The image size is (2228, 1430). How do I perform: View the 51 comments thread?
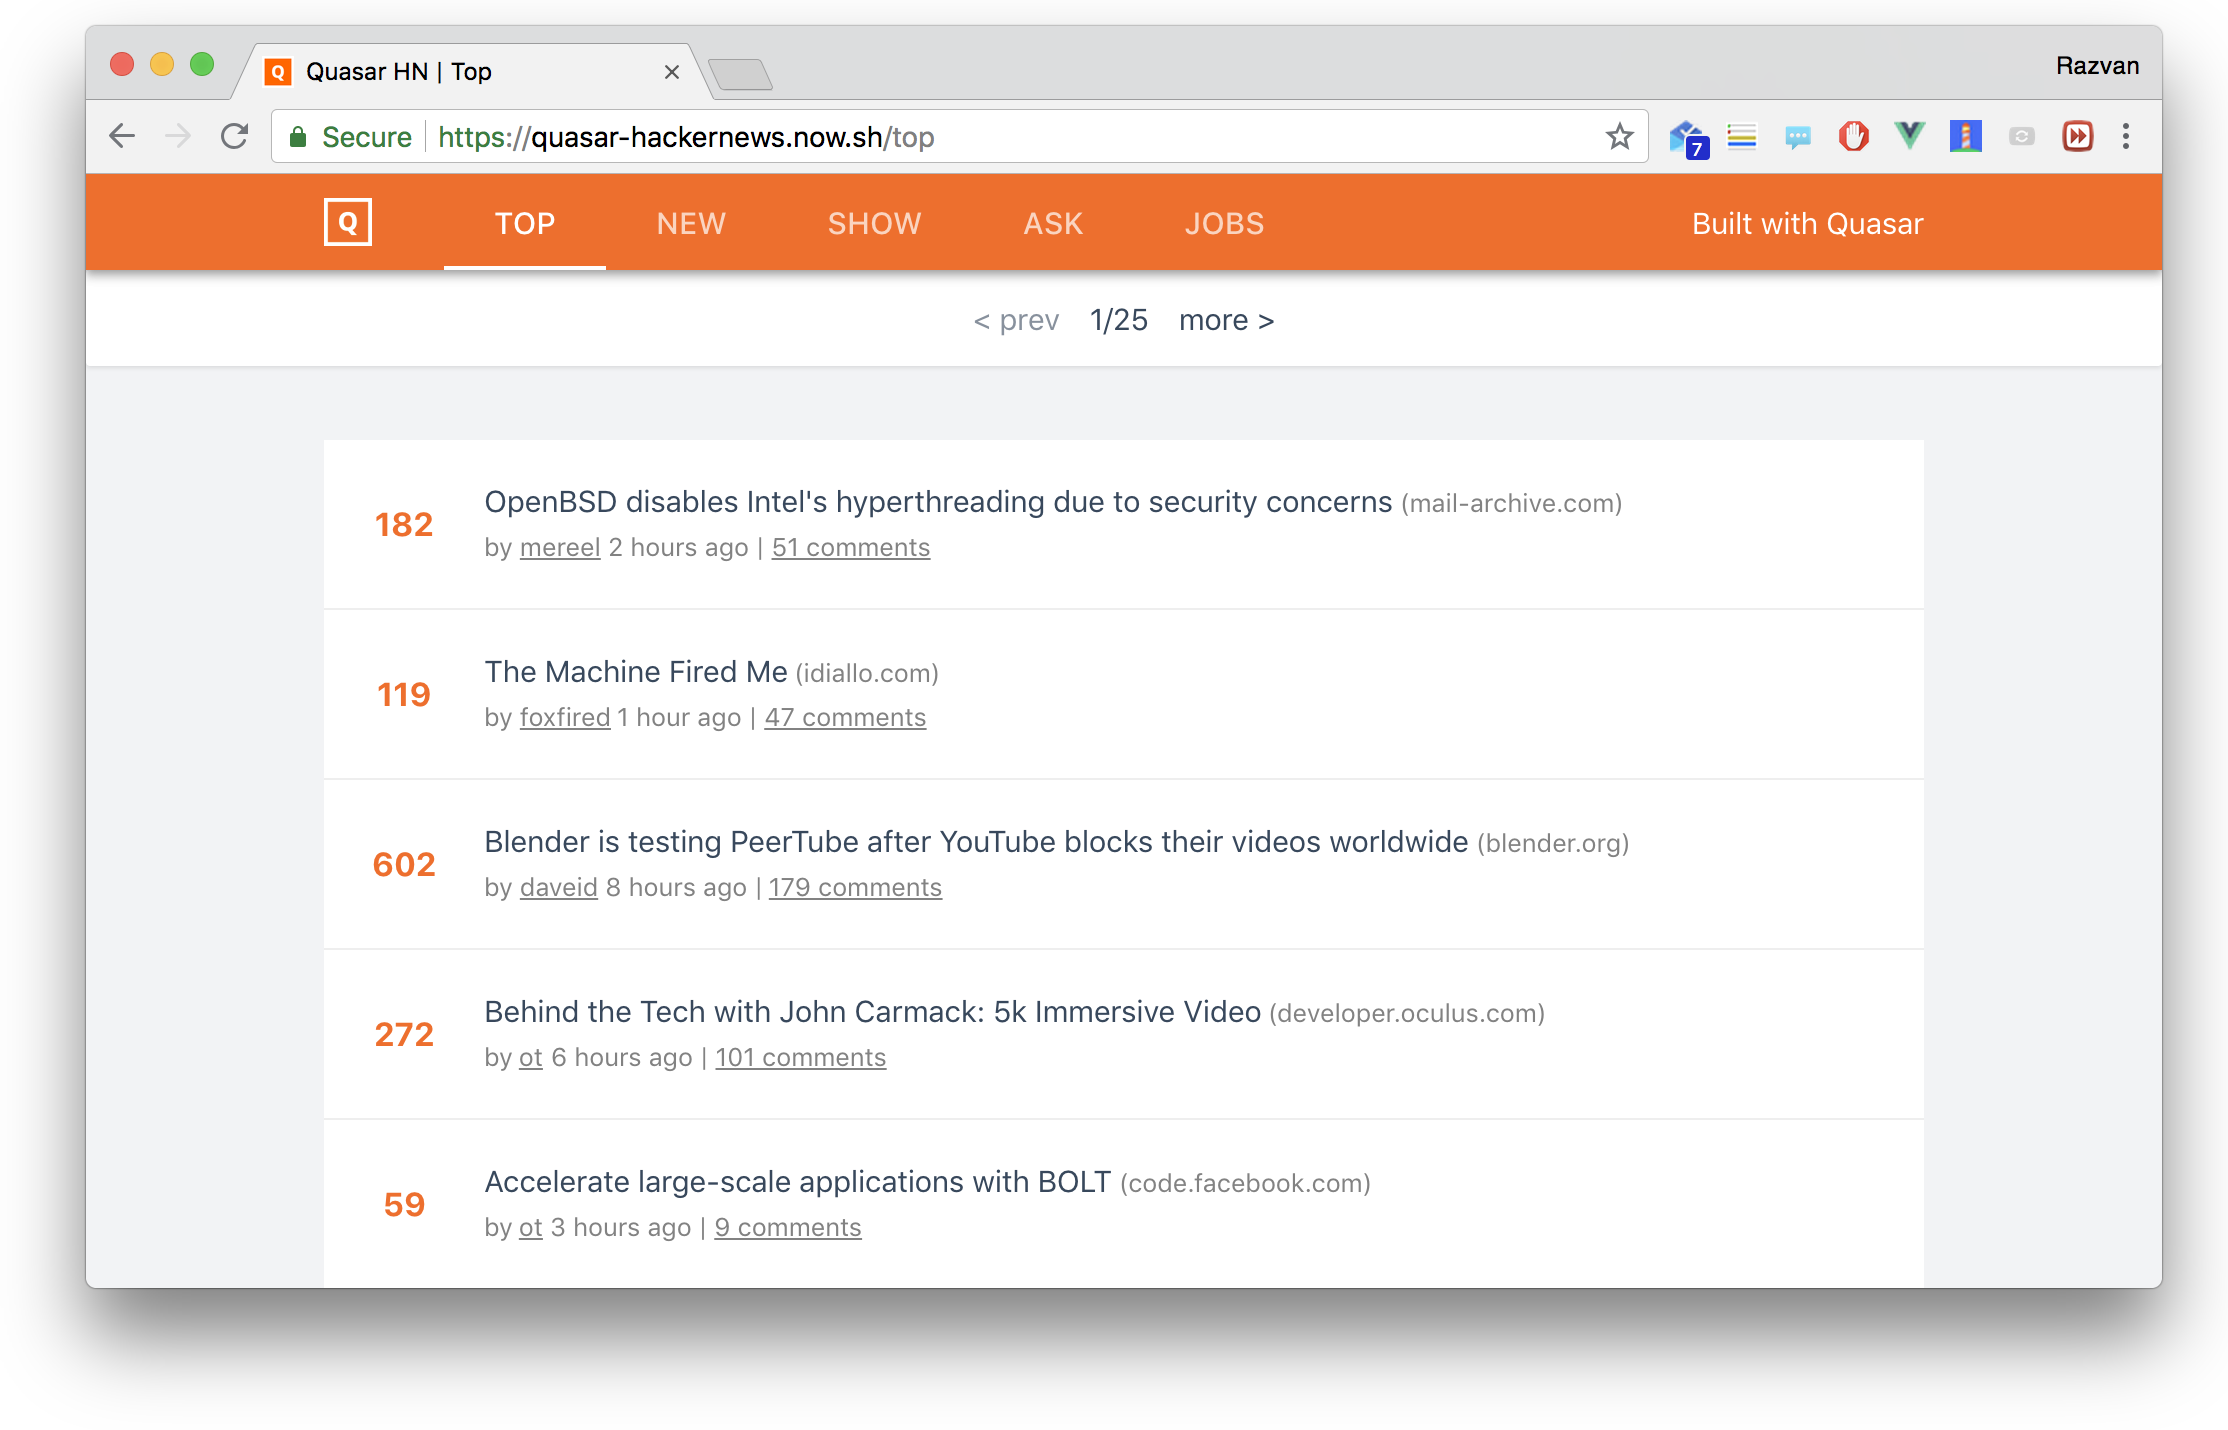click(851, 547)
